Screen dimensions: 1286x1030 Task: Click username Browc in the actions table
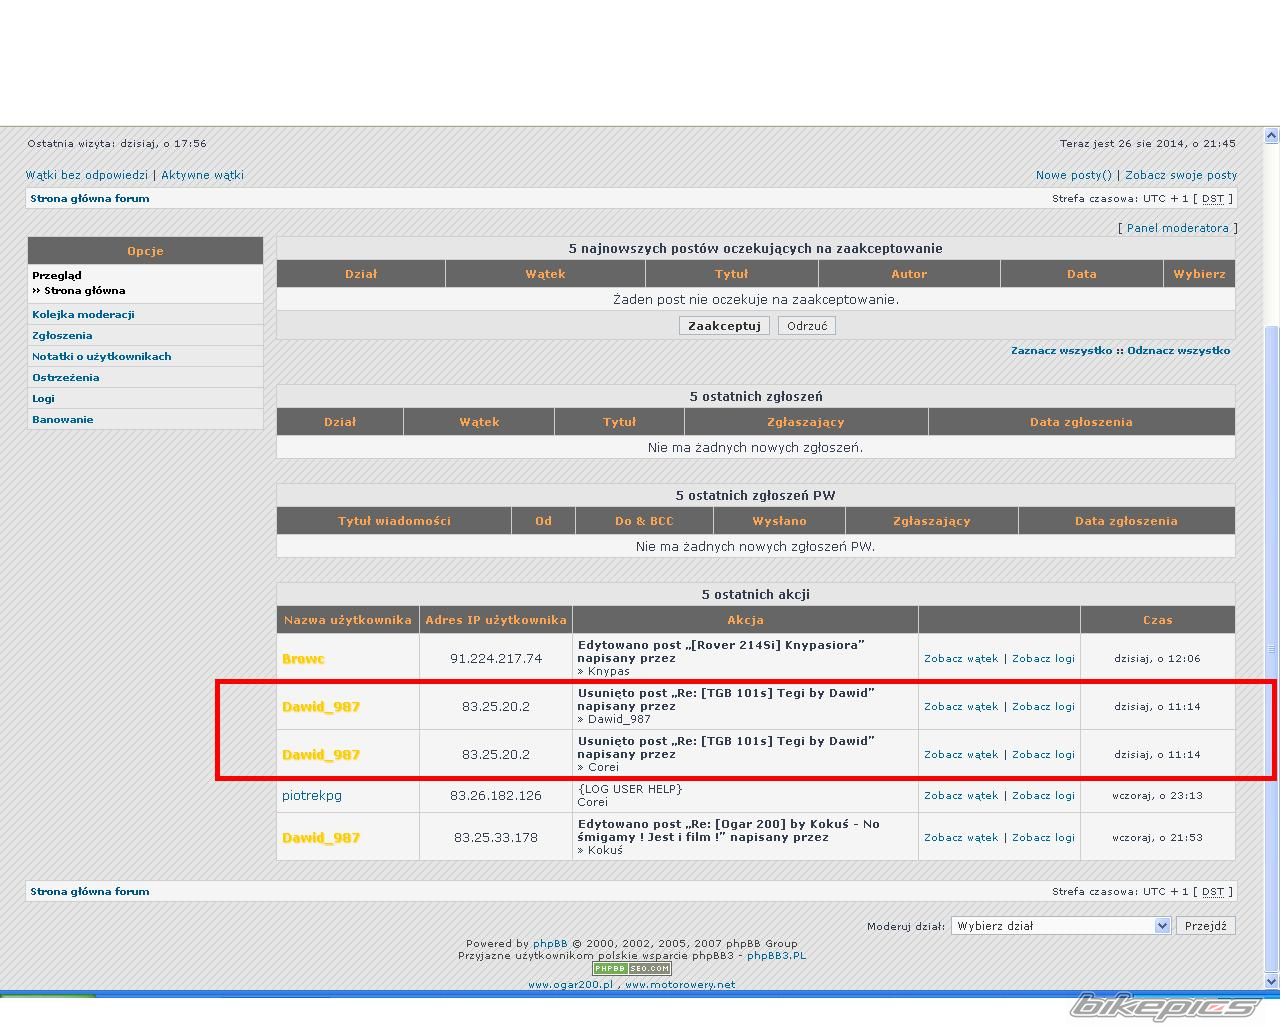click(303, 659)
